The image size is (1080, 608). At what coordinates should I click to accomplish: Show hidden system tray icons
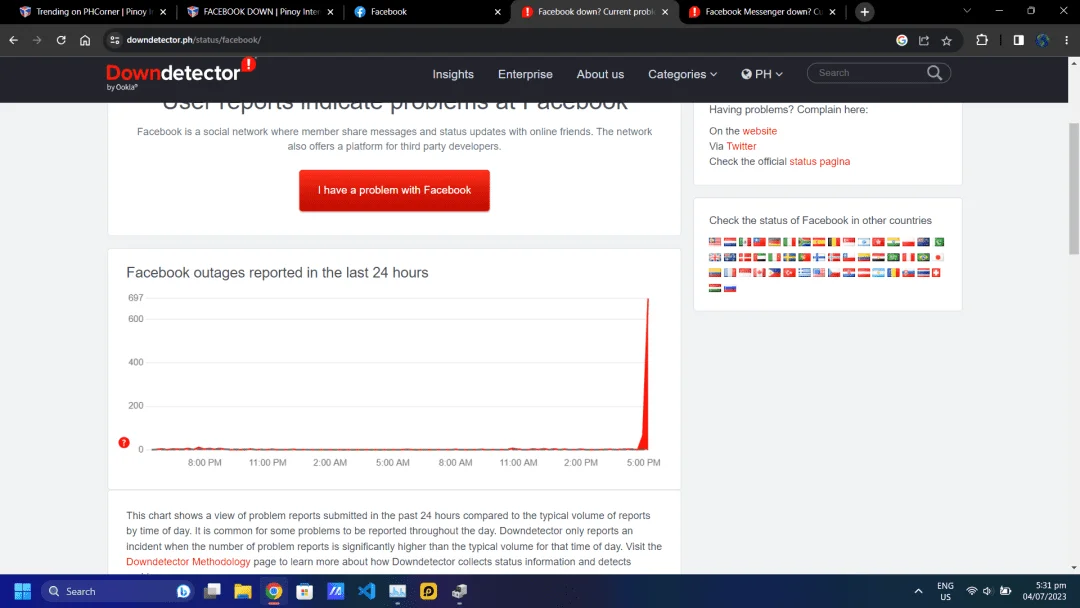(918, 591)
